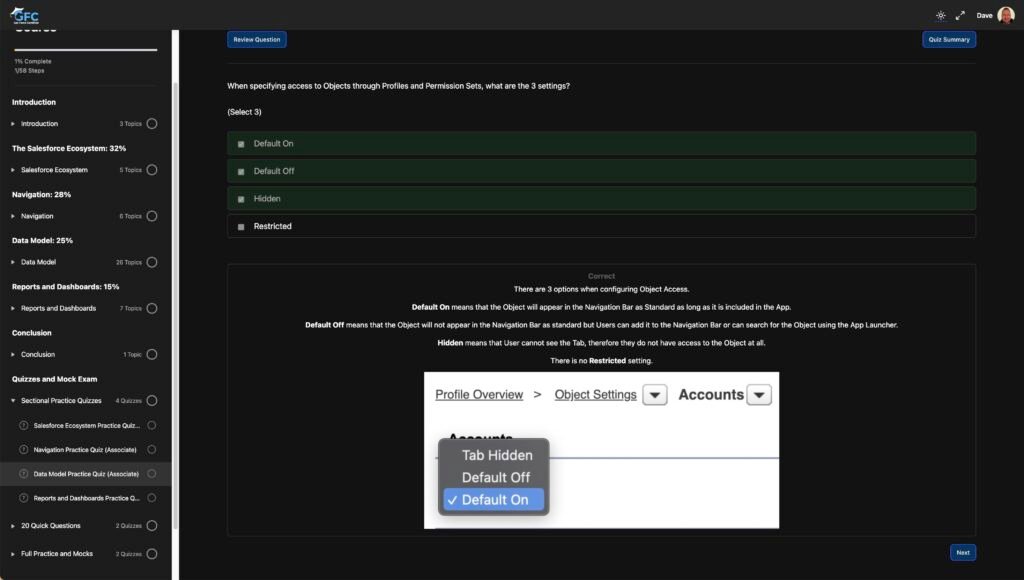1024x580 pixels.
Task: Click the Next button
Action: point(963,553)
